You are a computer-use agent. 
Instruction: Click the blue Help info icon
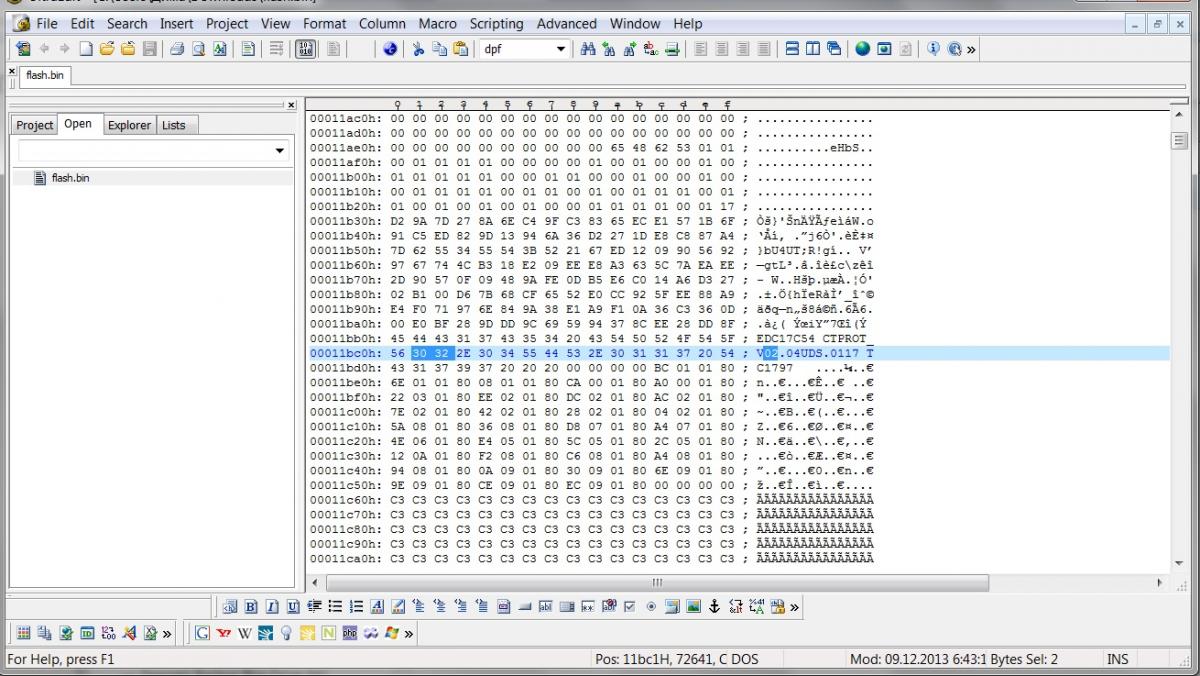click(x=933, y=48)
